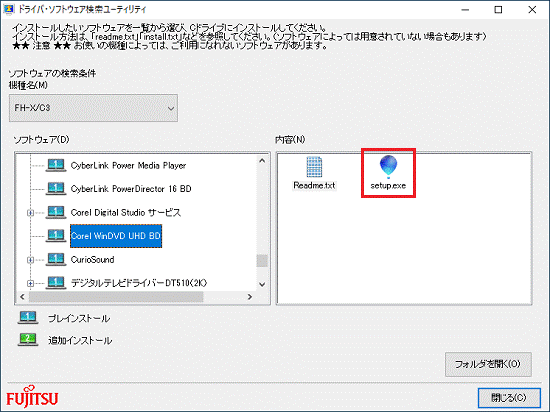Select the highlighted Corel WinDVD UHD BD entry
This screenshot has width=550, height=412.
click(x=116, y=236)
